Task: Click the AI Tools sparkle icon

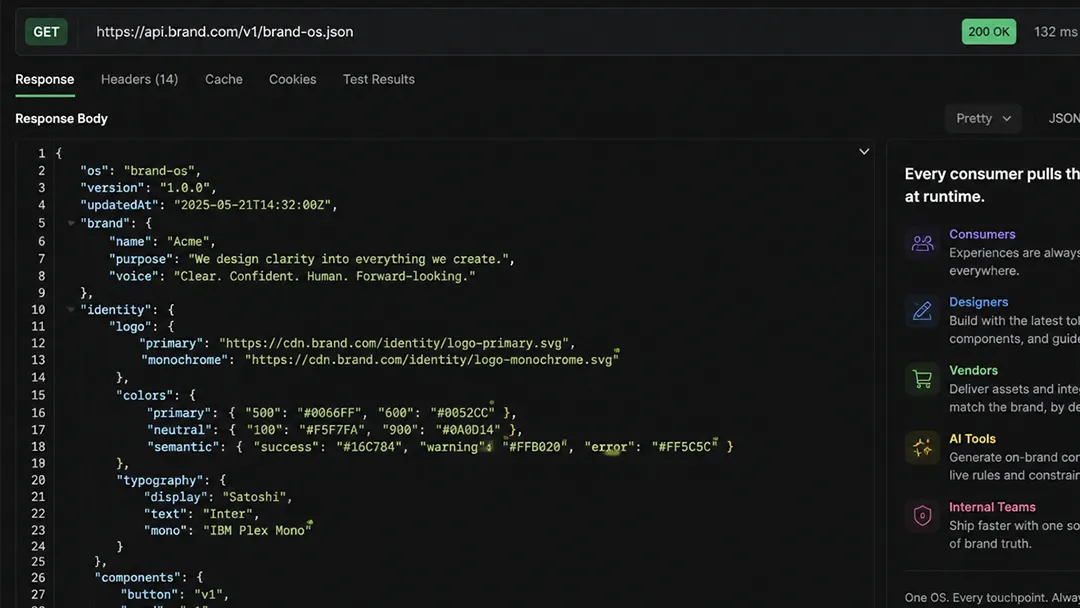Action: pyautogui.click(x=922, y=448)
